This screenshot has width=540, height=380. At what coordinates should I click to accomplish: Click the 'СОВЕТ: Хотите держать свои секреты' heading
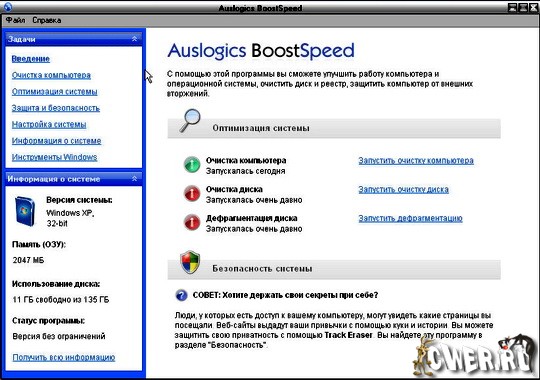pos(285,295)
